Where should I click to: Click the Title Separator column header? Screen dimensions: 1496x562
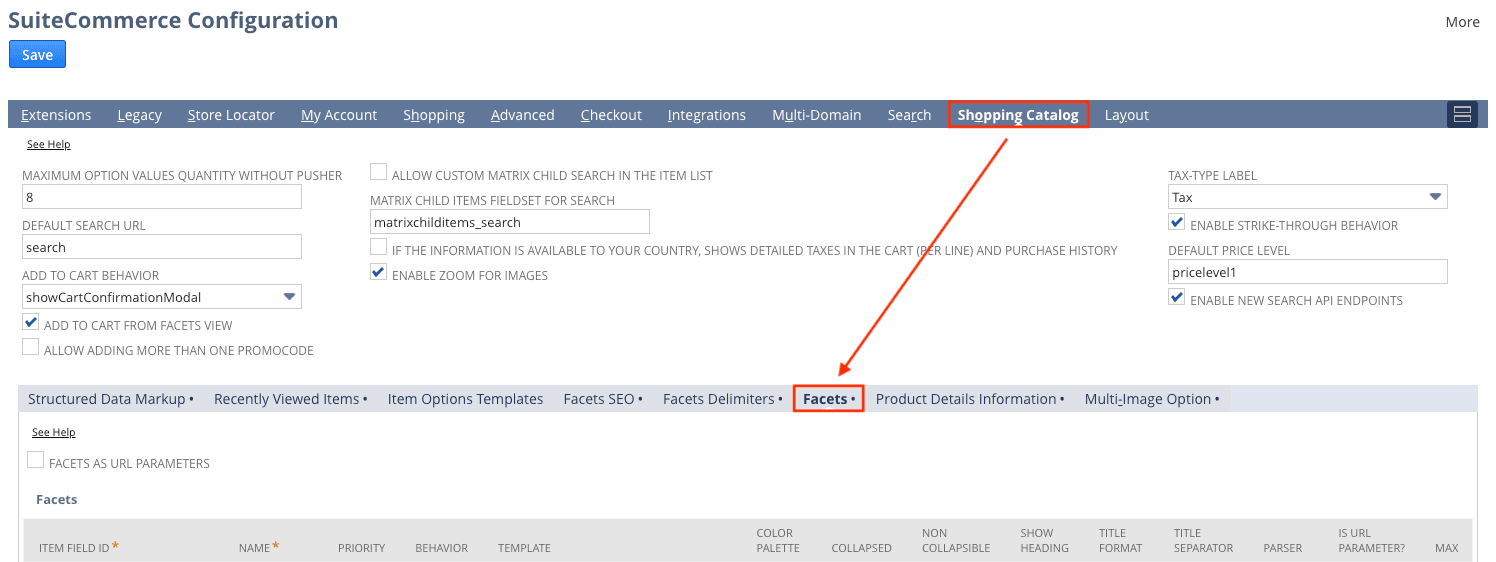[x=1203, y=540]
